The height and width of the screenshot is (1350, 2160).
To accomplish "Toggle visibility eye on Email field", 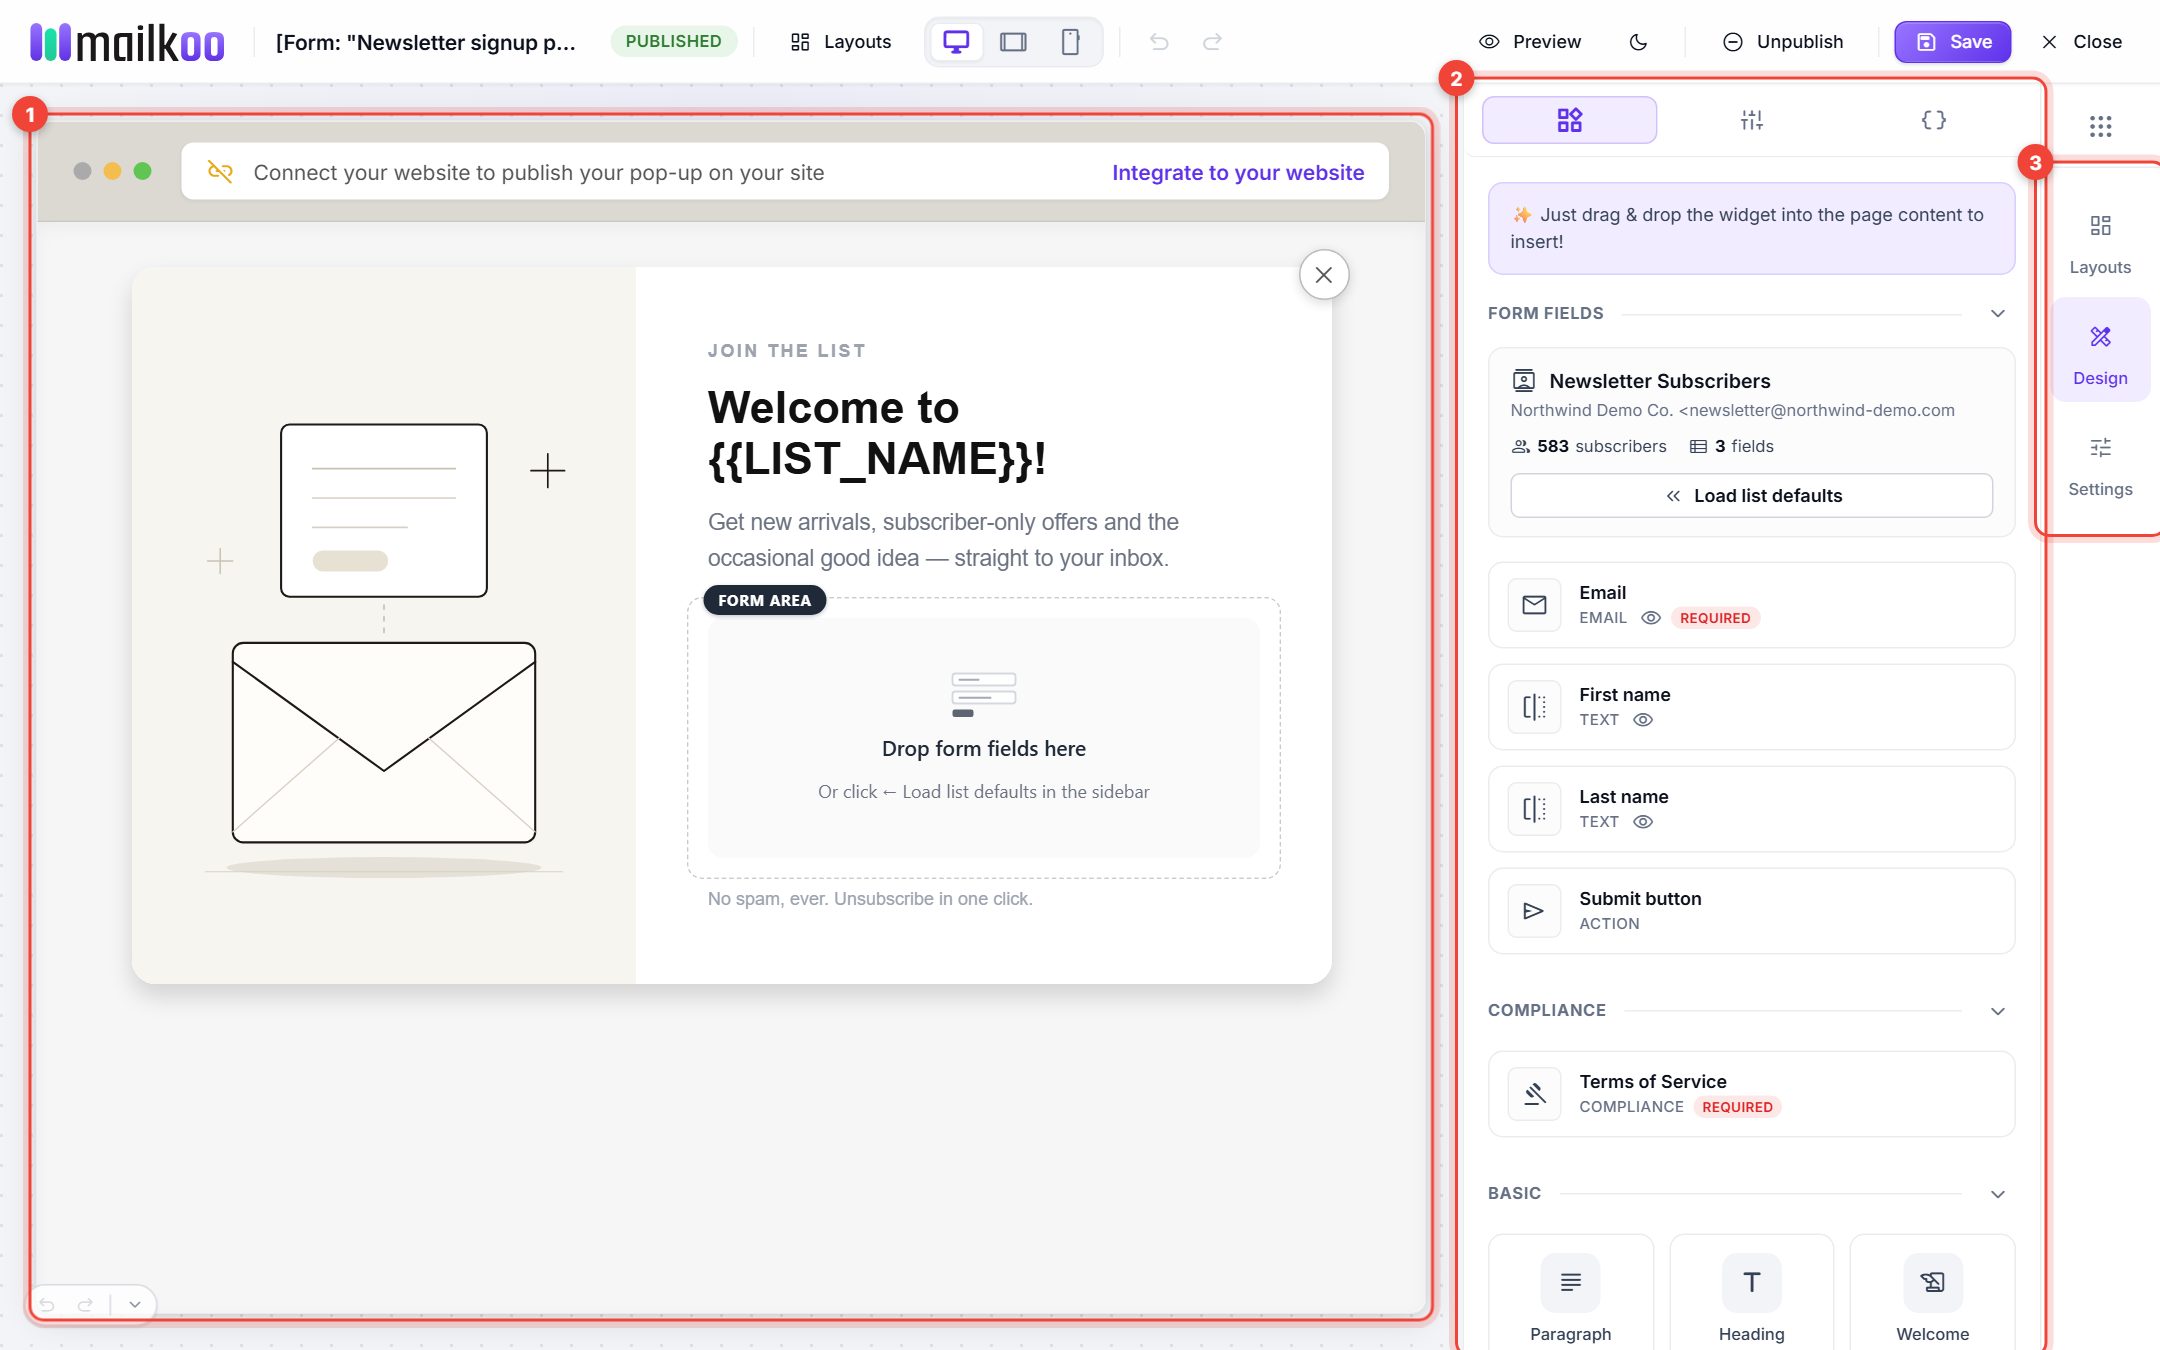I will click(1651, 618).
